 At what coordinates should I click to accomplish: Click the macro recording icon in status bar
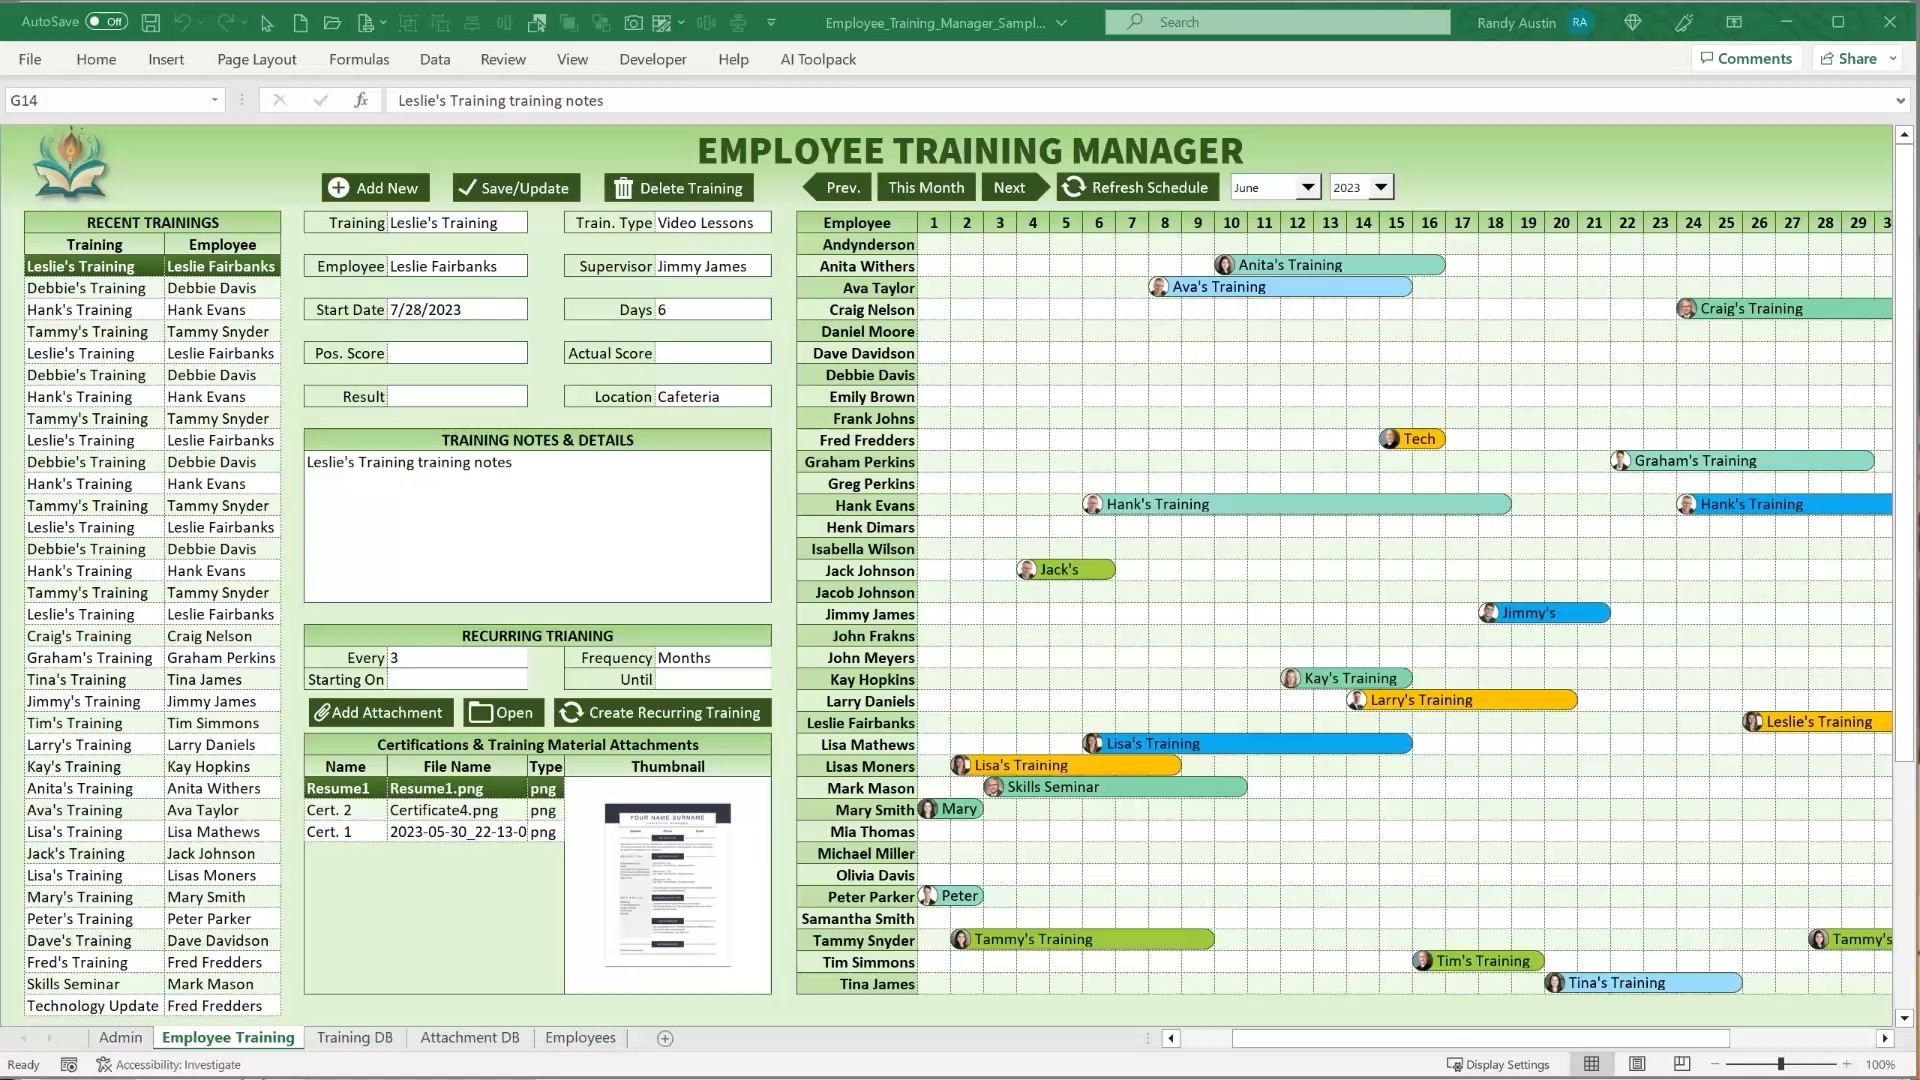(x=69, y=1065)
